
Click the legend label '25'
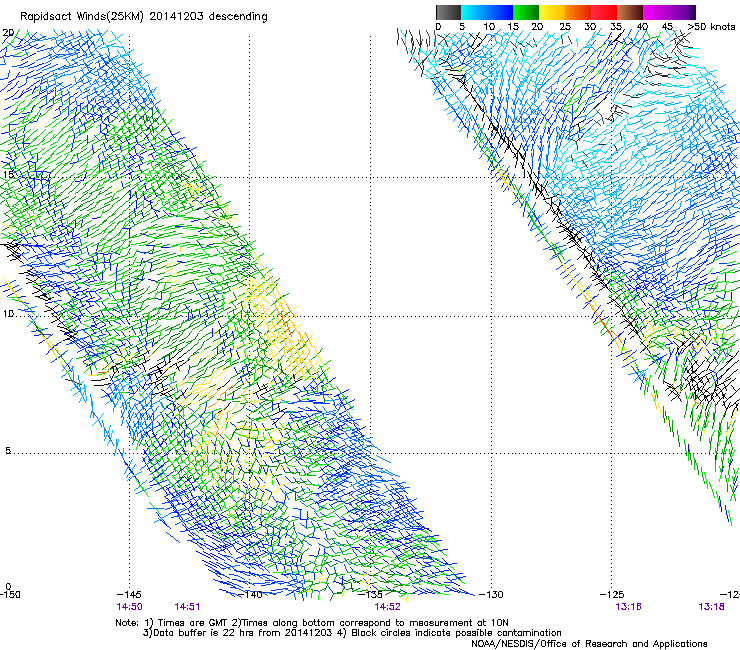[564, 26]
